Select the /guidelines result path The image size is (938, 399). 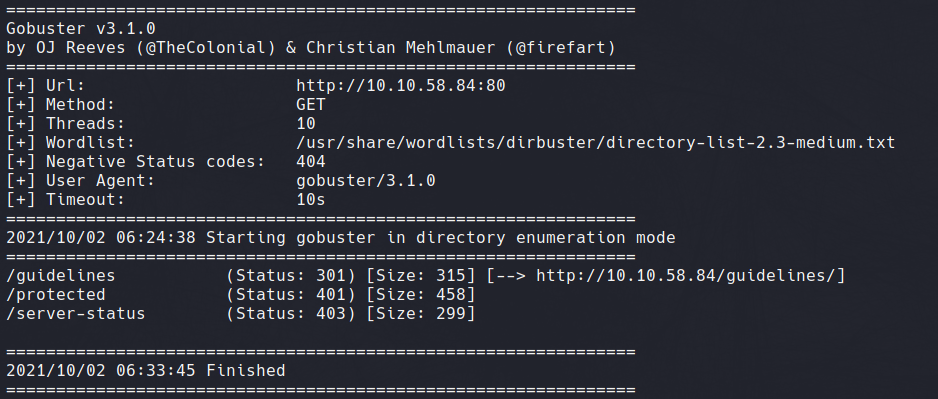click(x=60, y=276)
